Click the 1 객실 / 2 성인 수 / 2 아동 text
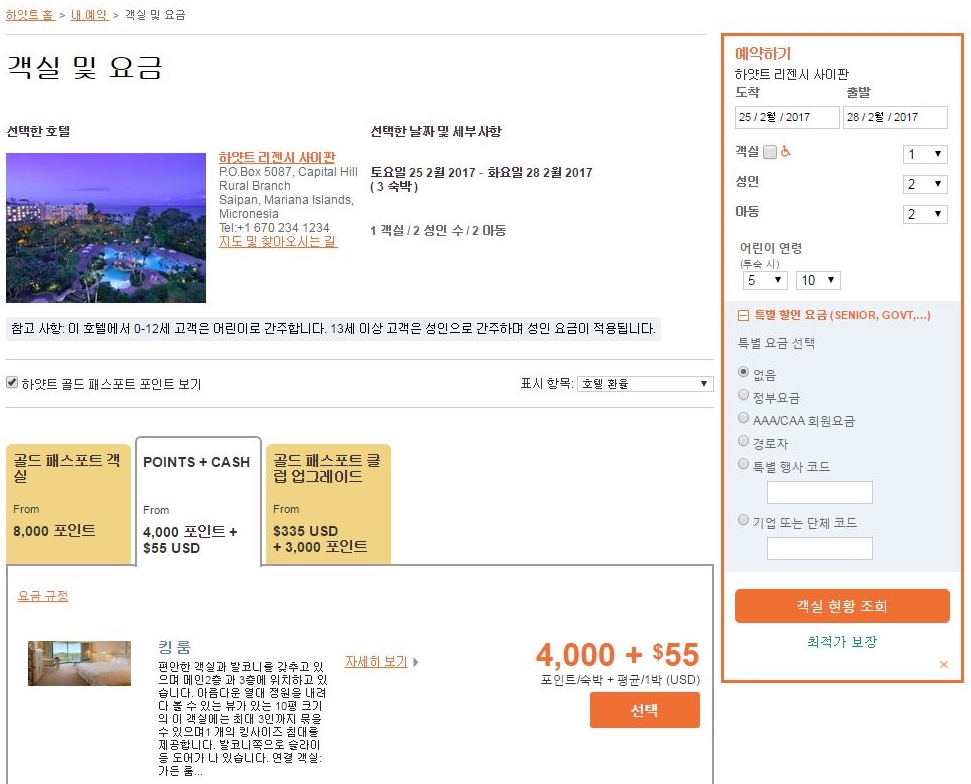Viewport: 971px width, 784px height. (438, 230)
